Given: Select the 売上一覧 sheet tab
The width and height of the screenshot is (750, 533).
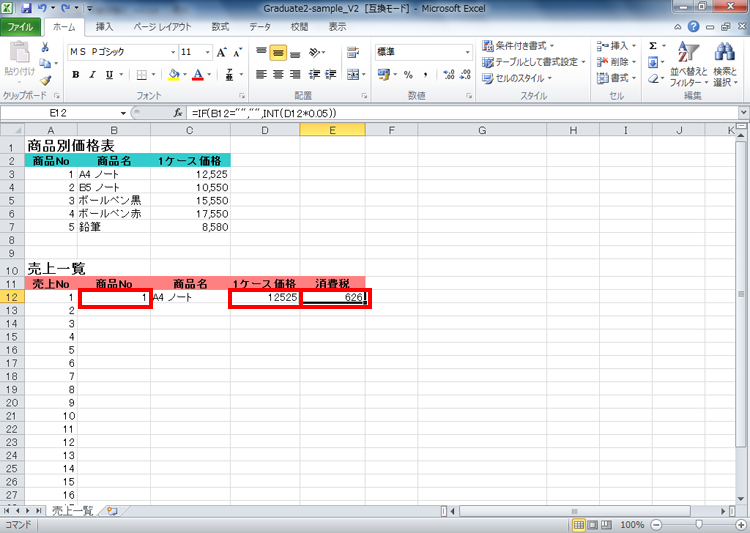Looking at the screenshot, I should coord(72,511).
